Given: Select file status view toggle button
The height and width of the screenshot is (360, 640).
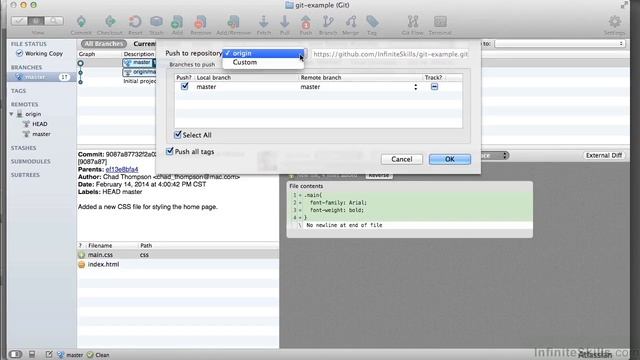Looking at the screenshot, I should coord(19,21).
